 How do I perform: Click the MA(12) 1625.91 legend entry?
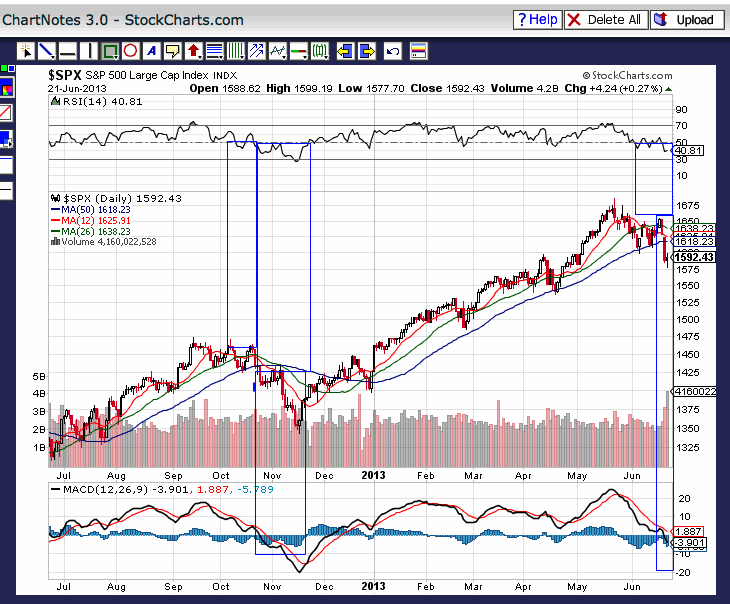coord(96,220)
